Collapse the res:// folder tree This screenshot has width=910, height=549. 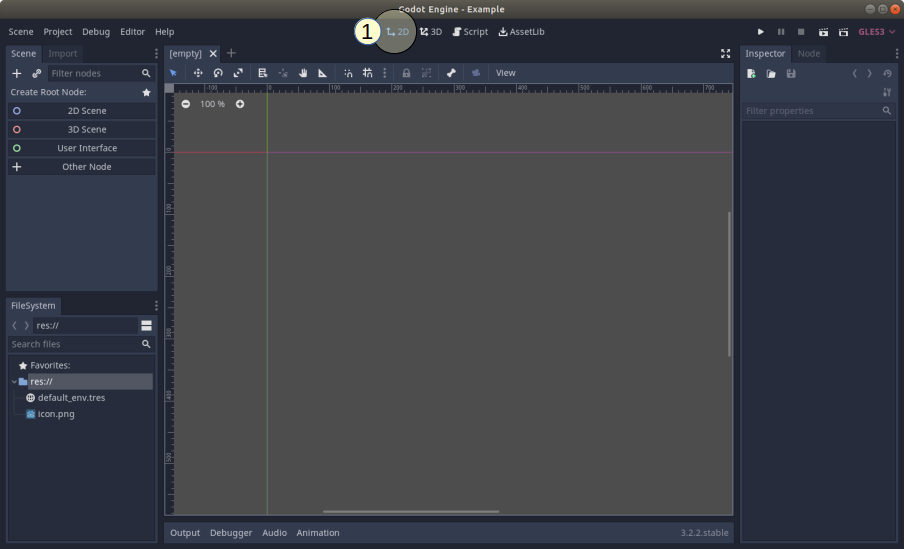pos(14,382)
